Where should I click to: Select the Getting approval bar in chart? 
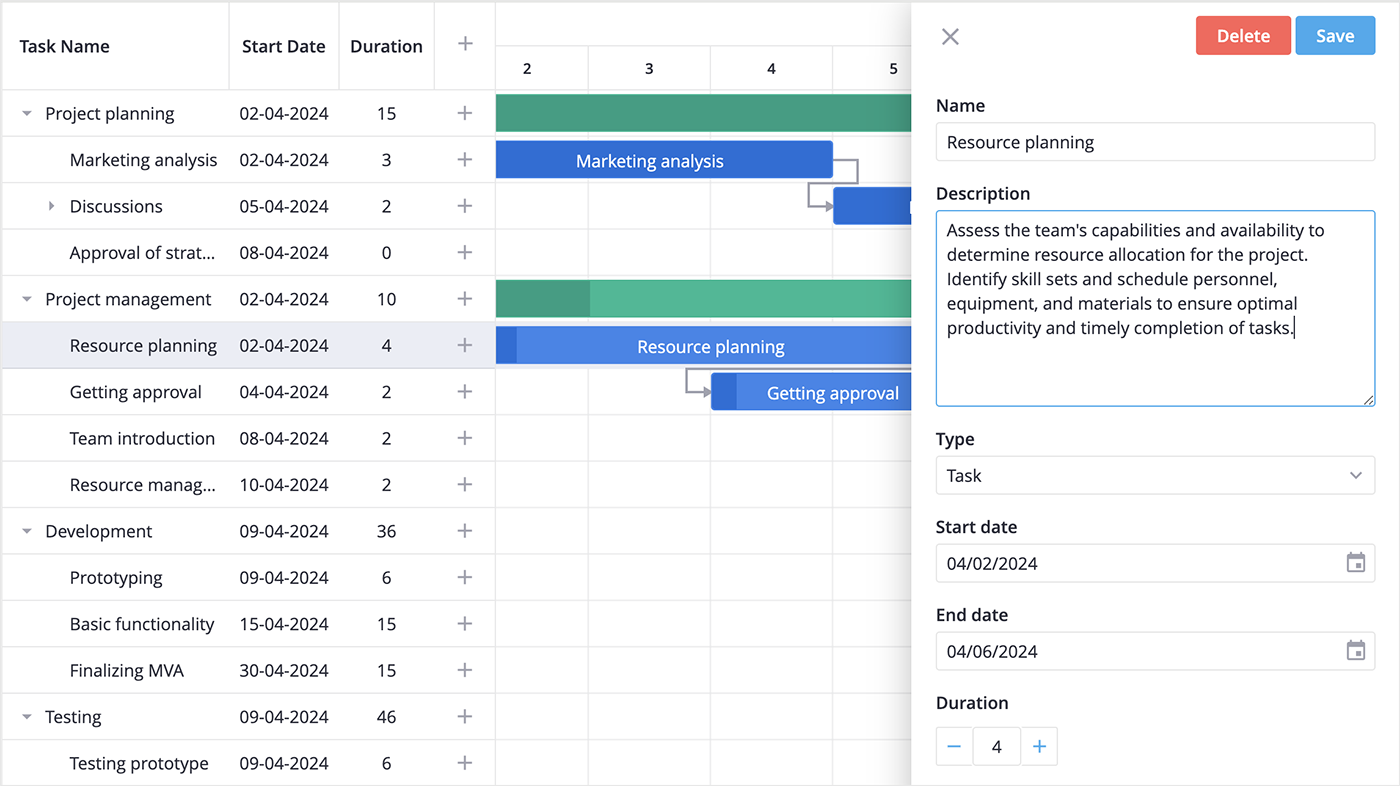(811, 392)
